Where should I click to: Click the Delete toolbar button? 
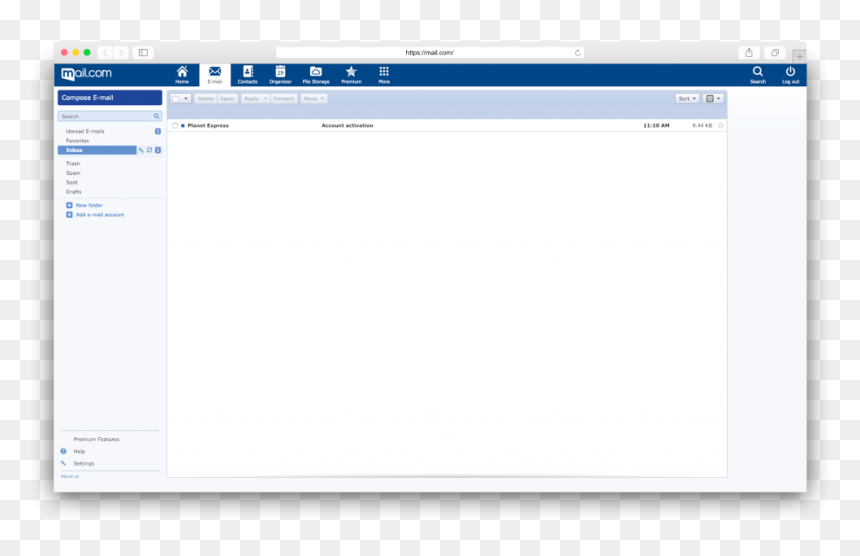(206, 99)
